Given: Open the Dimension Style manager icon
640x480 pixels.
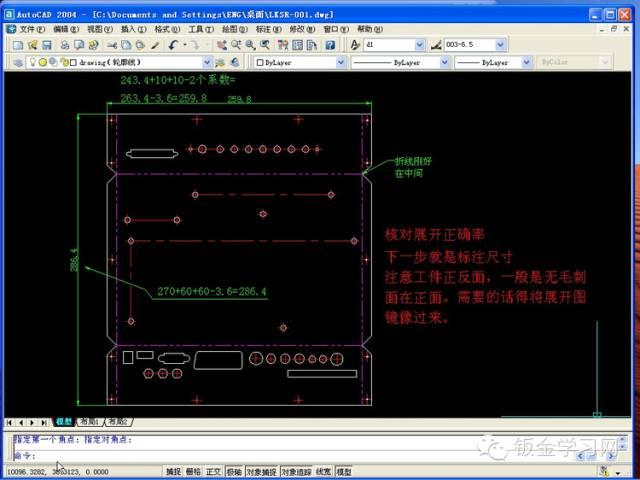Looking at the screenshot, I should pos(436,45).
